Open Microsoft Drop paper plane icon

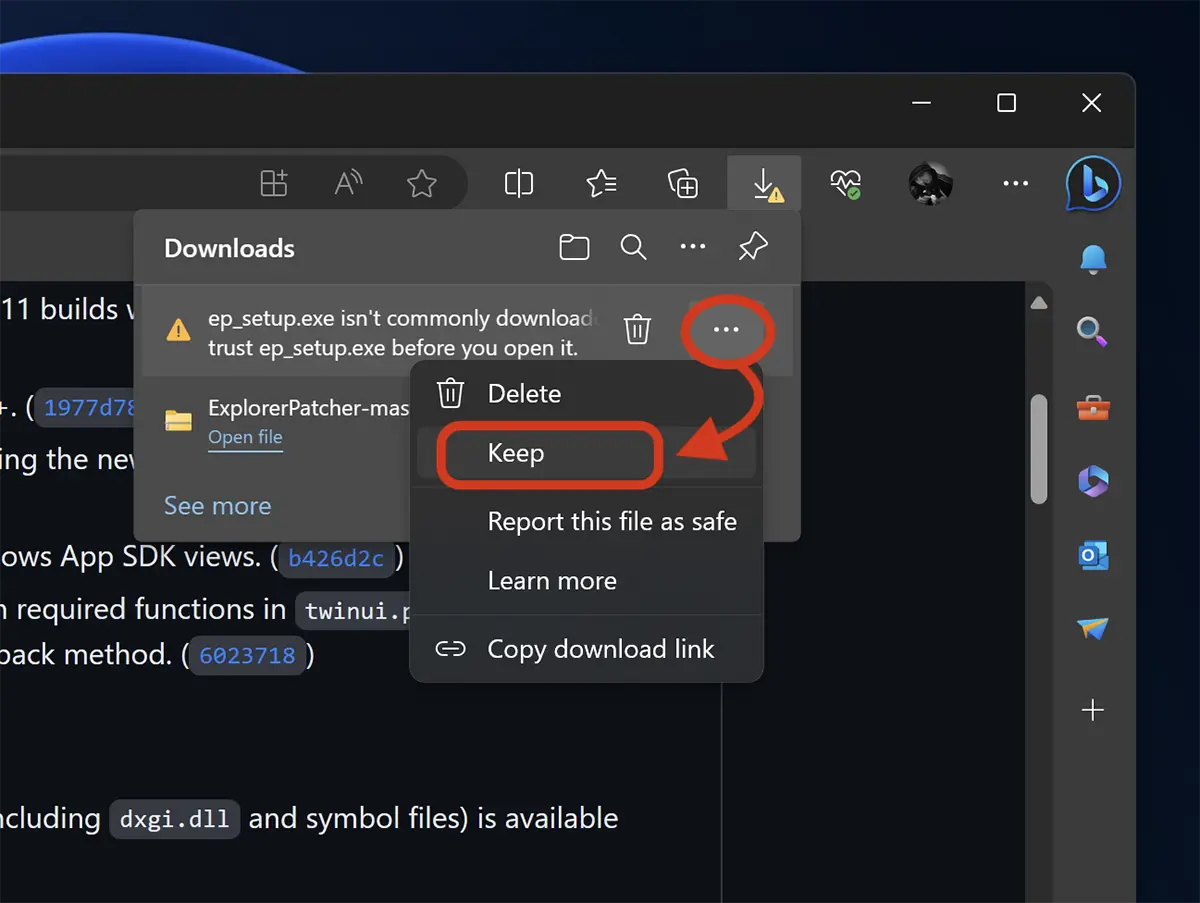tap(1092, 630)
